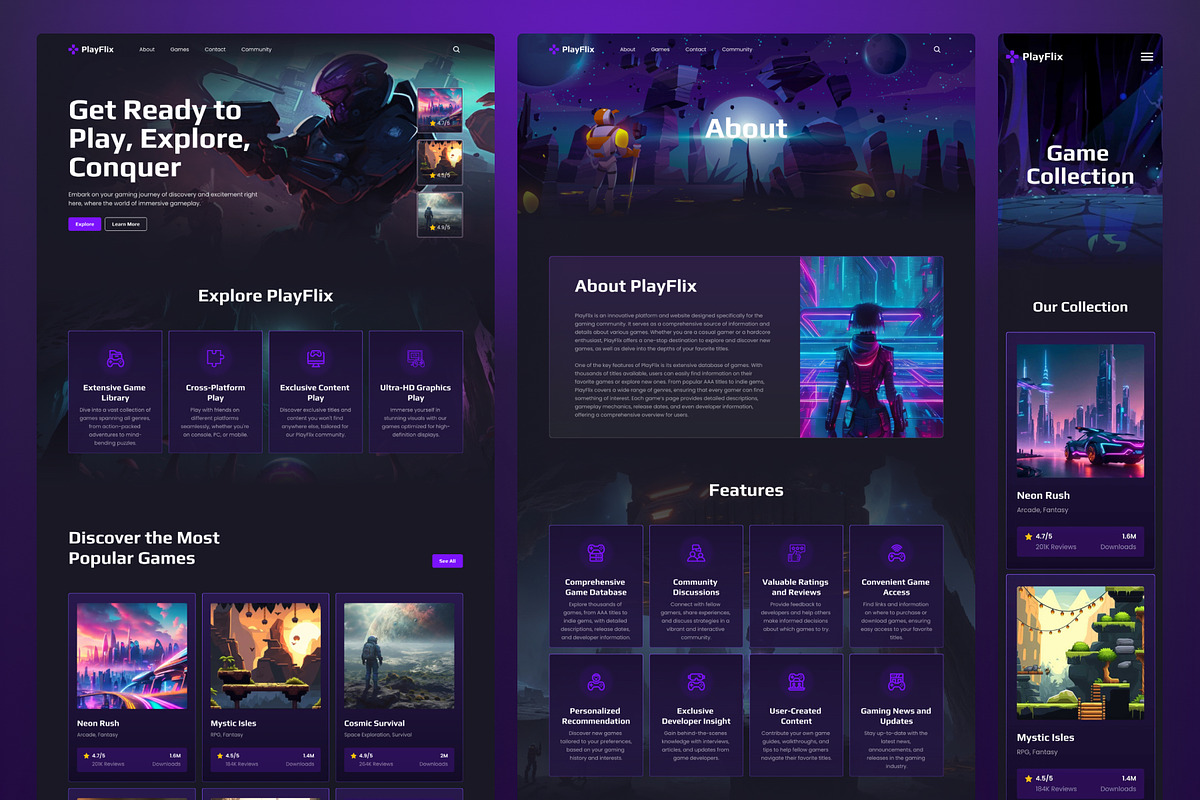This screenshot has height=800, width=1200.
Task: Click the Mystic Isles title in mobile view
Action: (1046, 738)
